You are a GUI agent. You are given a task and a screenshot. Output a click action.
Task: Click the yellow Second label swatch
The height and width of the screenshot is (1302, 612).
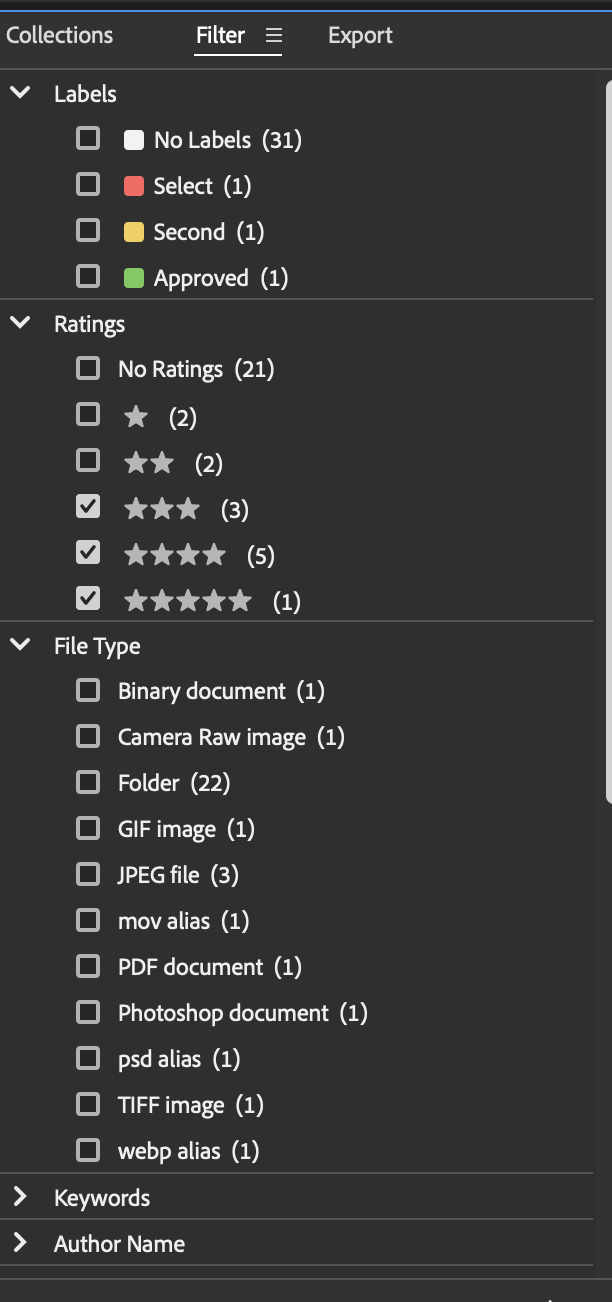click(134, 231)
